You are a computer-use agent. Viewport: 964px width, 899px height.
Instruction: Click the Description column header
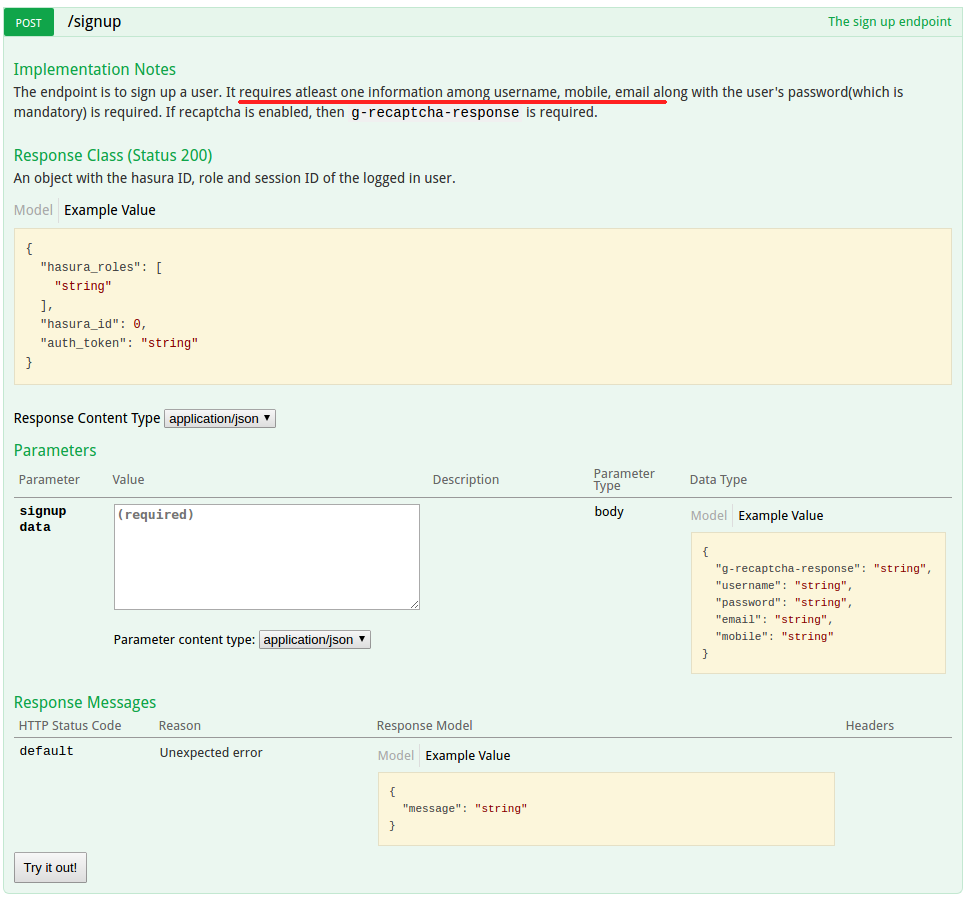tap(466, 480)
